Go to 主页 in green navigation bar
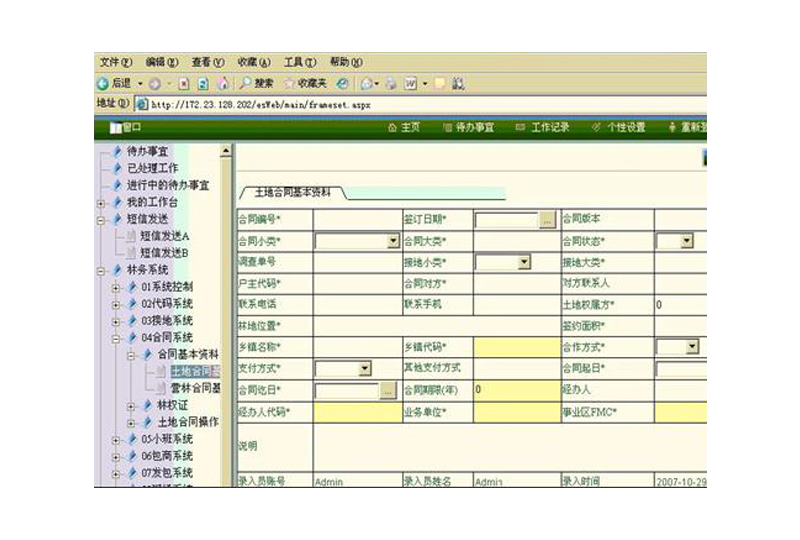The image size is (800, 540). click(404, 128)
